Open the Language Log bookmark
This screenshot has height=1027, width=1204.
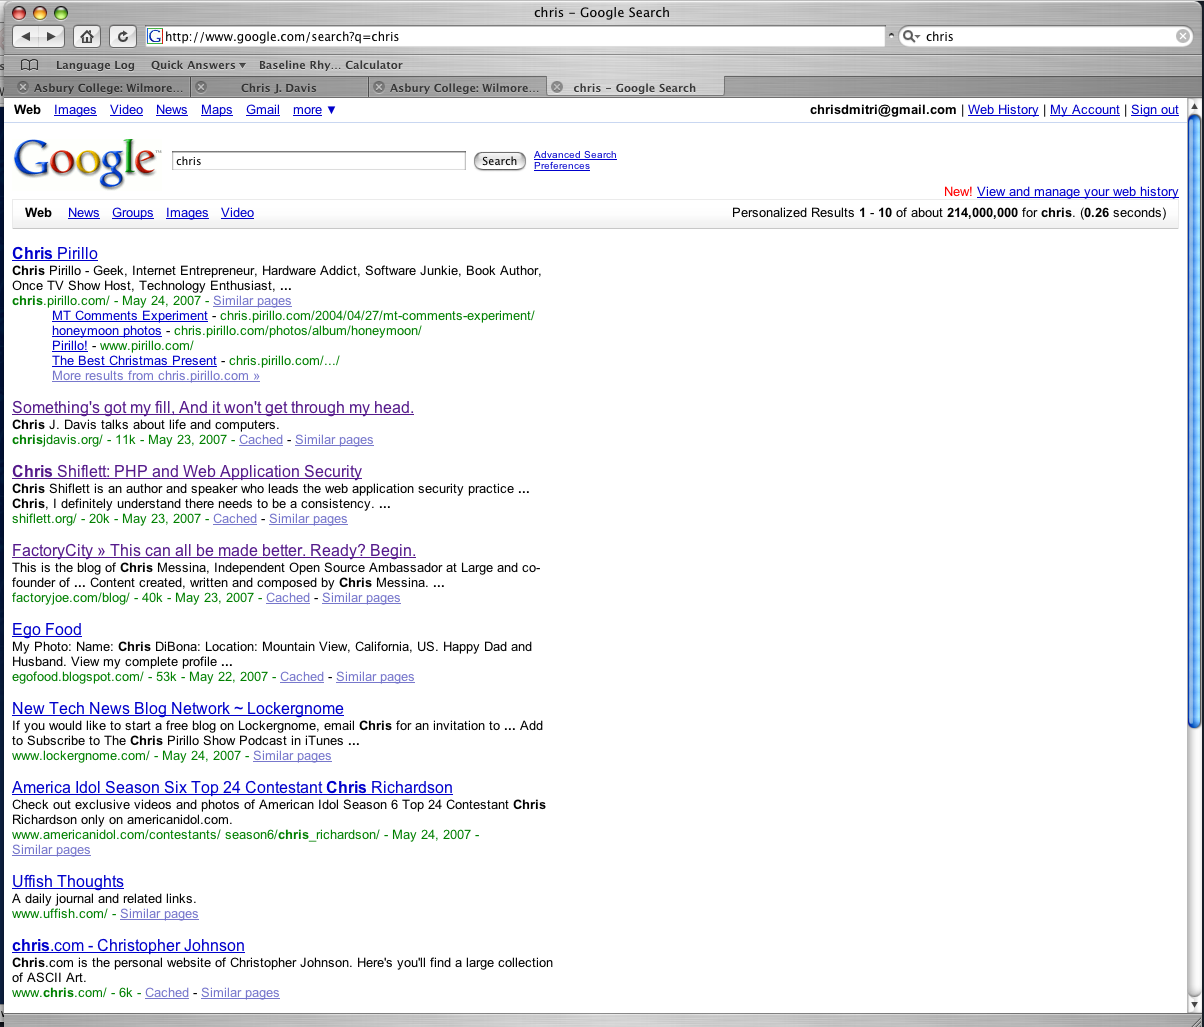pos(95,65)
